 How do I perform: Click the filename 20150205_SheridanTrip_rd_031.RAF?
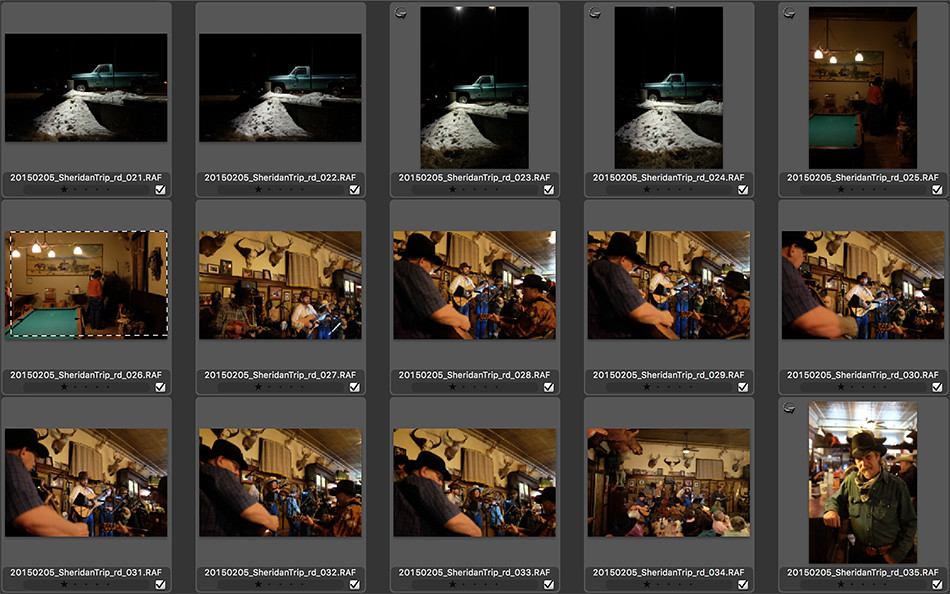pyautogui.click(x=86, y=572)
